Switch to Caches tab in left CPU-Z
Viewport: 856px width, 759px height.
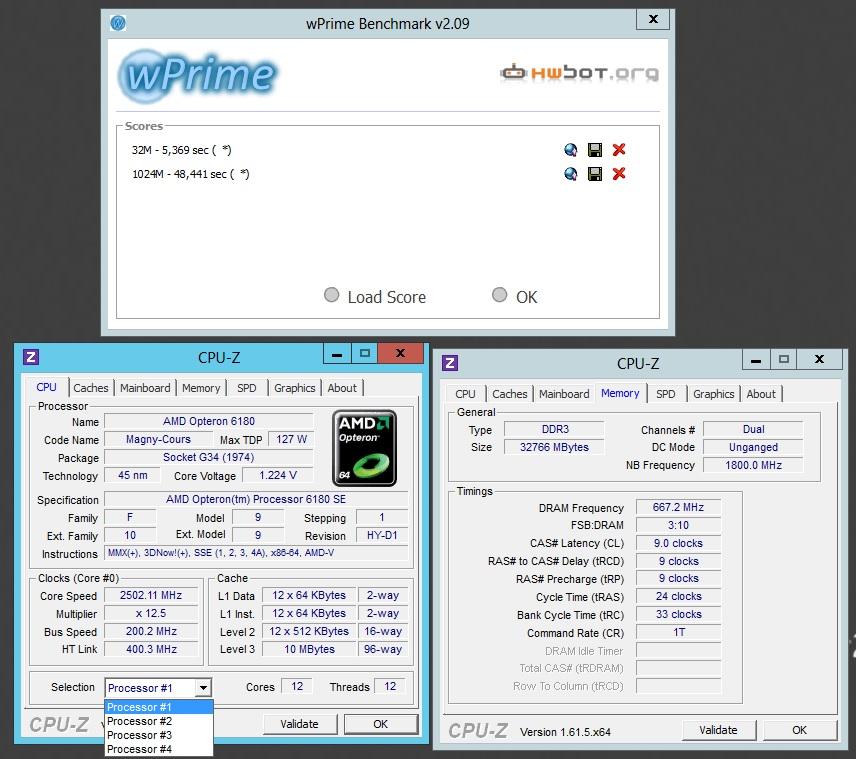(91, 388)
